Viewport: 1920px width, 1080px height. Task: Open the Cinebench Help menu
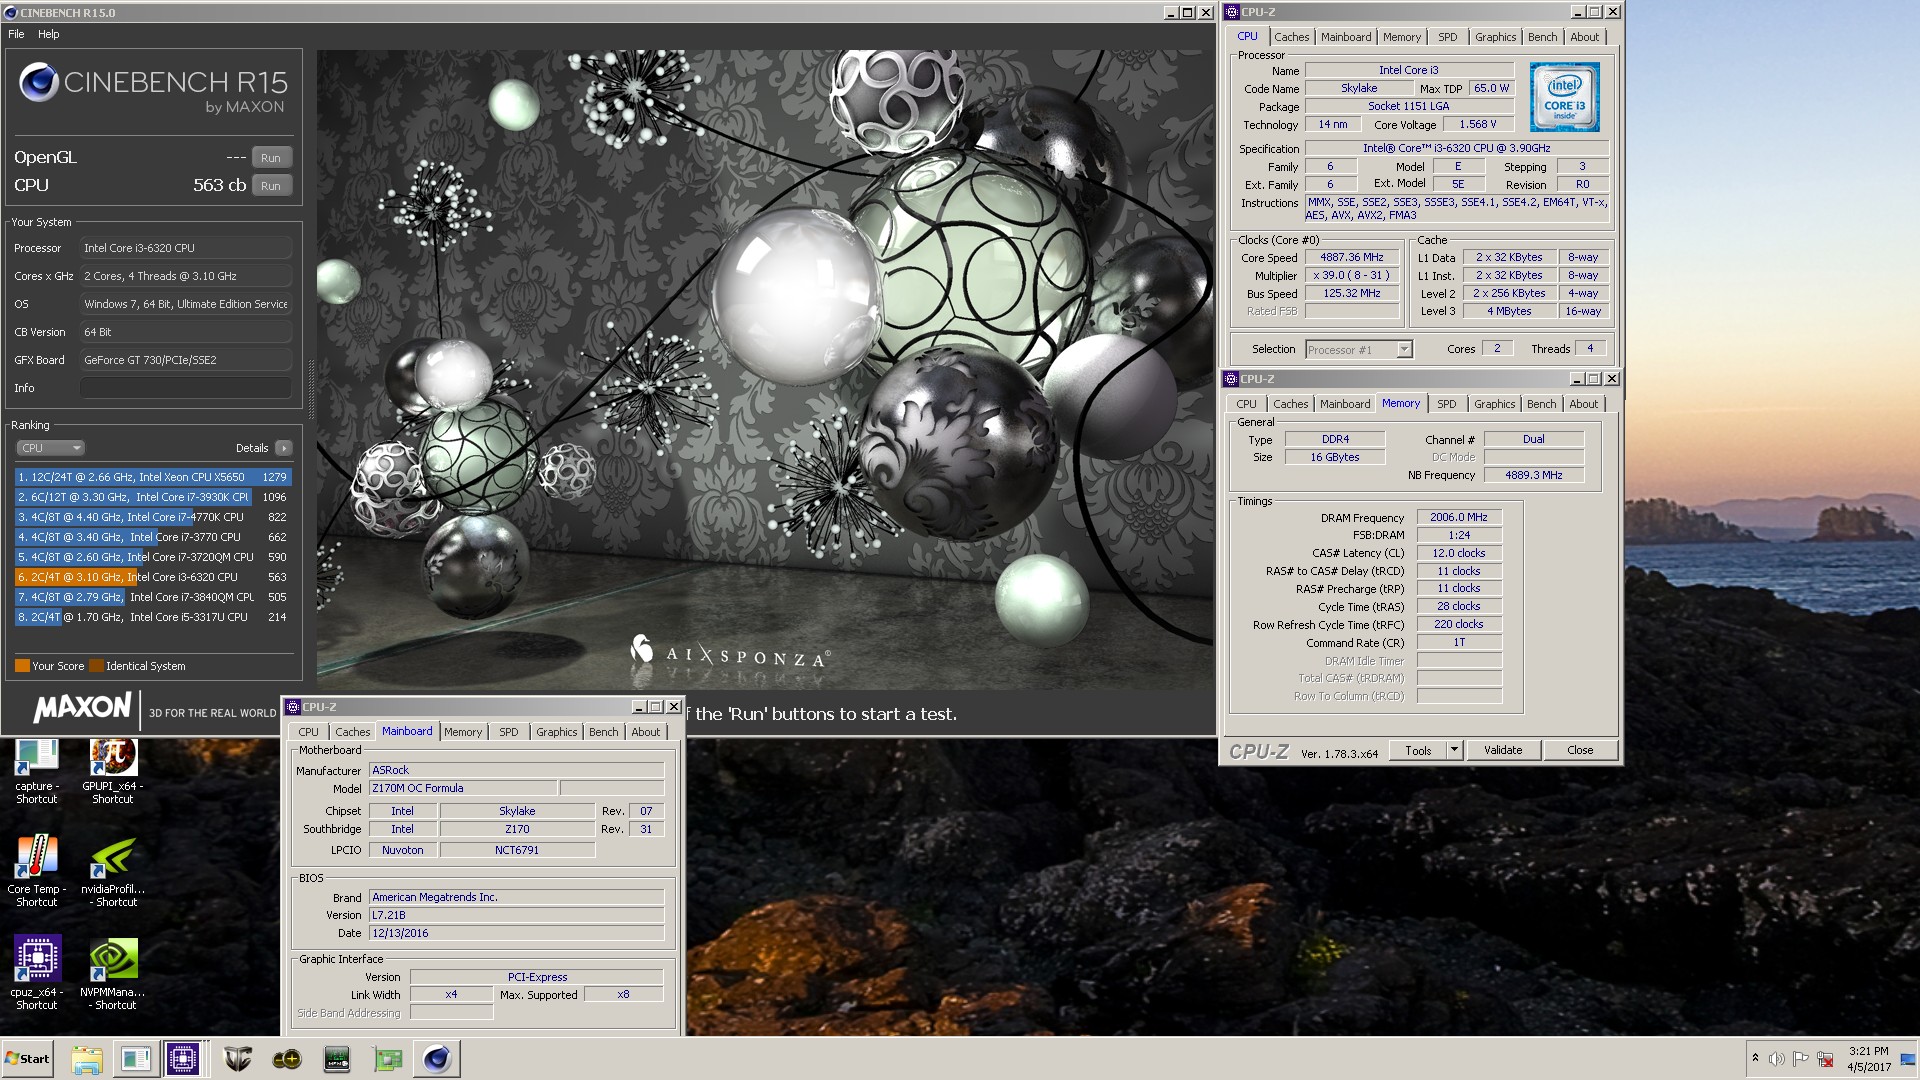(48, 34)
